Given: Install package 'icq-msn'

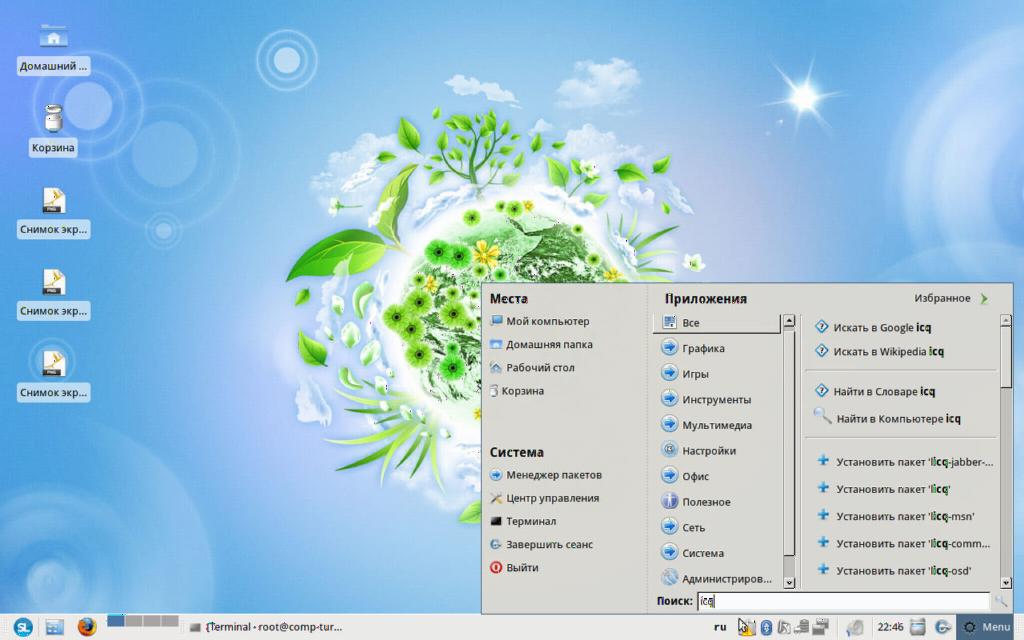Looking at the screenshot, I should point(896,516).
